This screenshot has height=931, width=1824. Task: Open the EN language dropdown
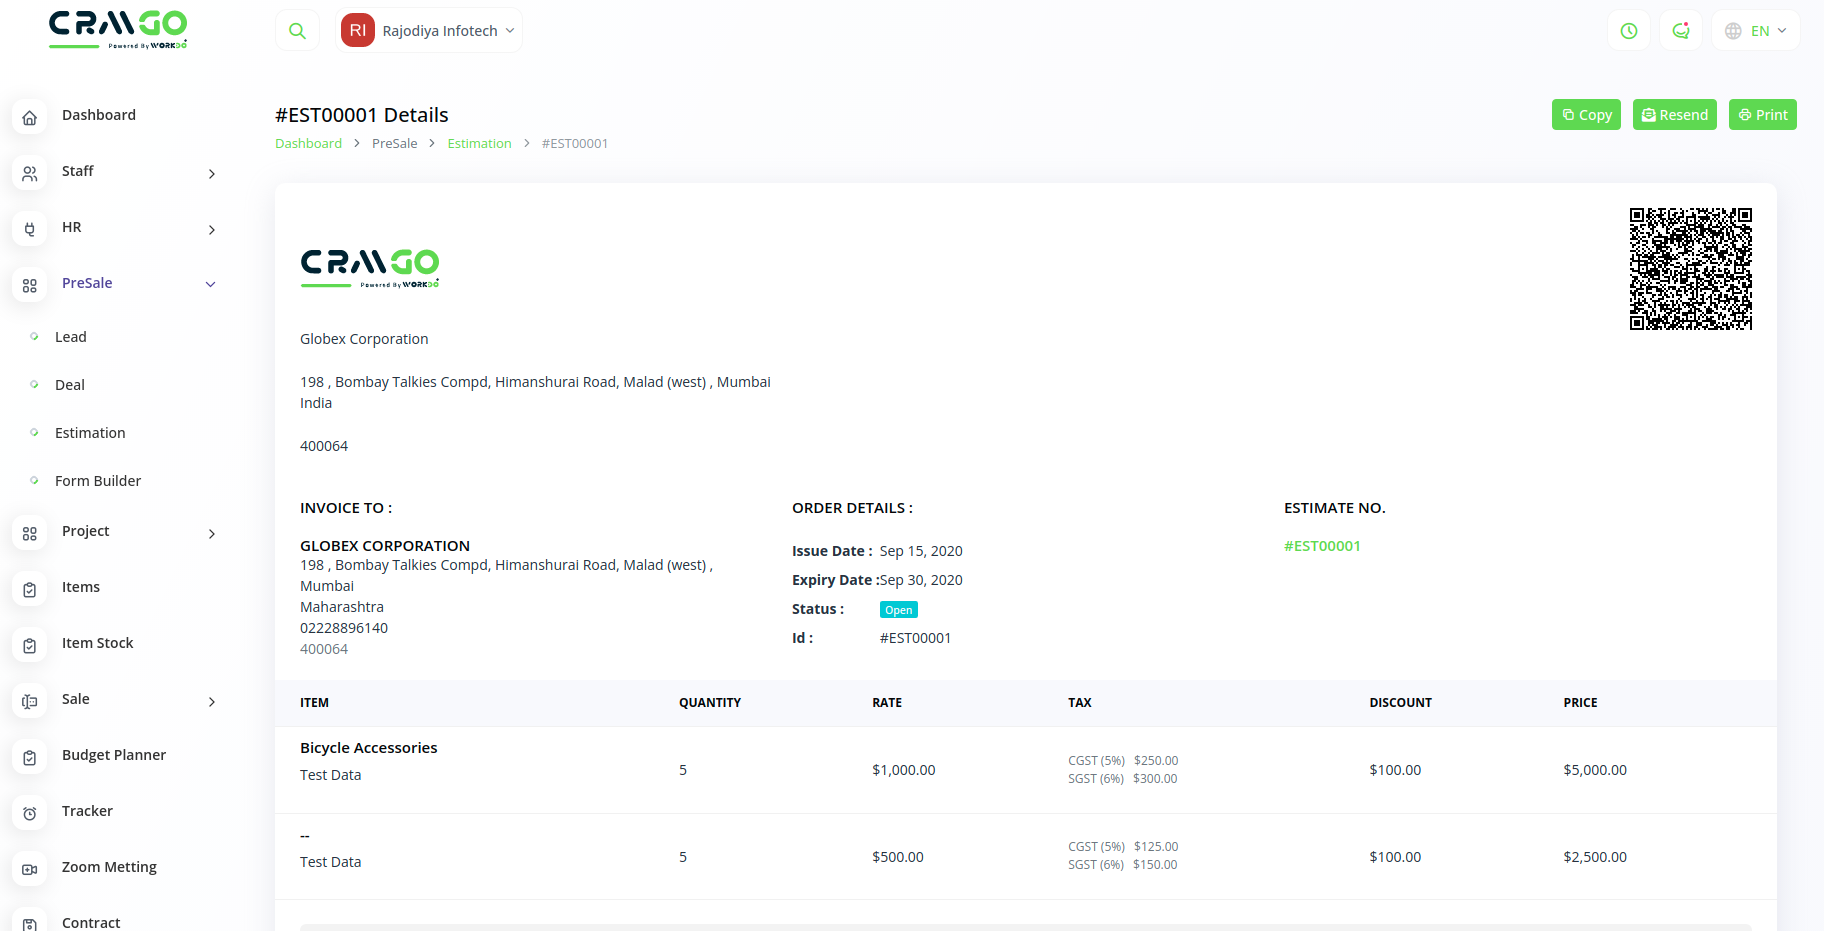(x=1756, y=31)
